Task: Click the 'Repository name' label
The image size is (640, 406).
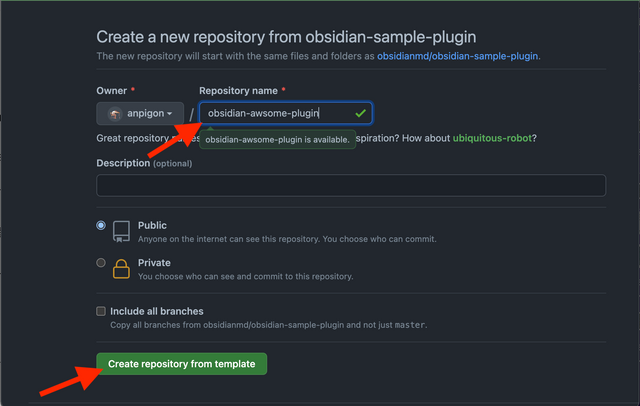Action: [x=238, y=91]
